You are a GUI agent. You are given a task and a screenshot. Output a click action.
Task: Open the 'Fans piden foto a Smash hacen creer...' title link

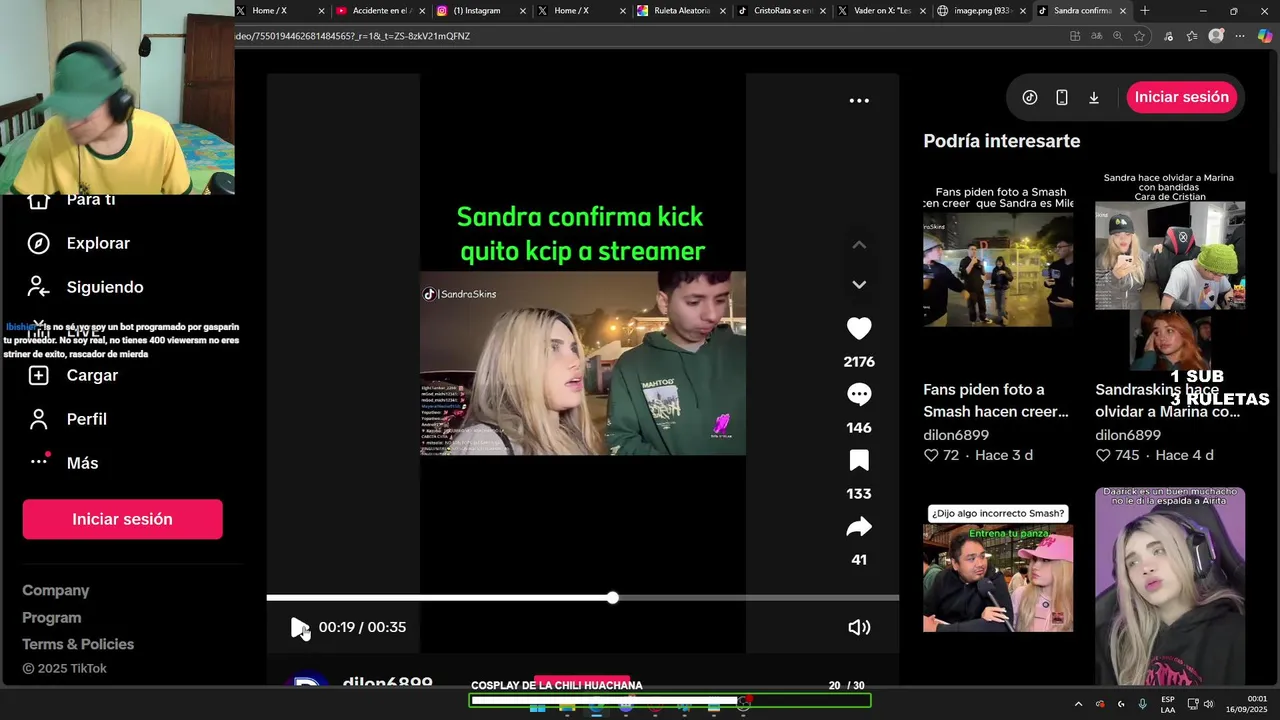pos(996,400)
